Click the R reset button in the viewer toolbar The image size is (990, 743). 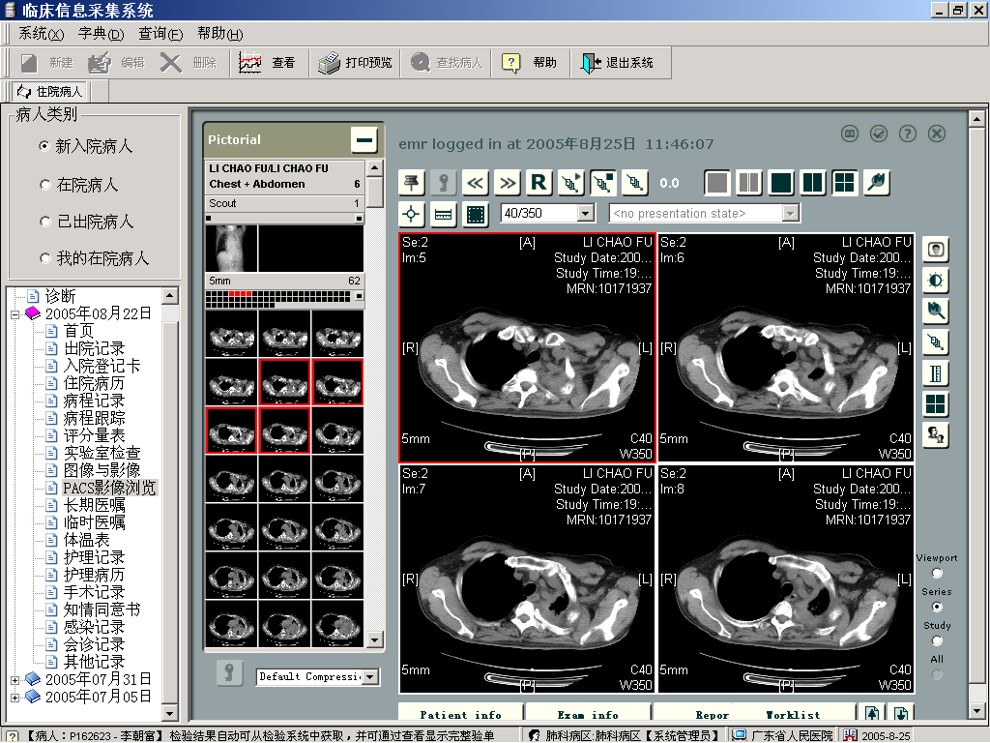tap(539, 183)
